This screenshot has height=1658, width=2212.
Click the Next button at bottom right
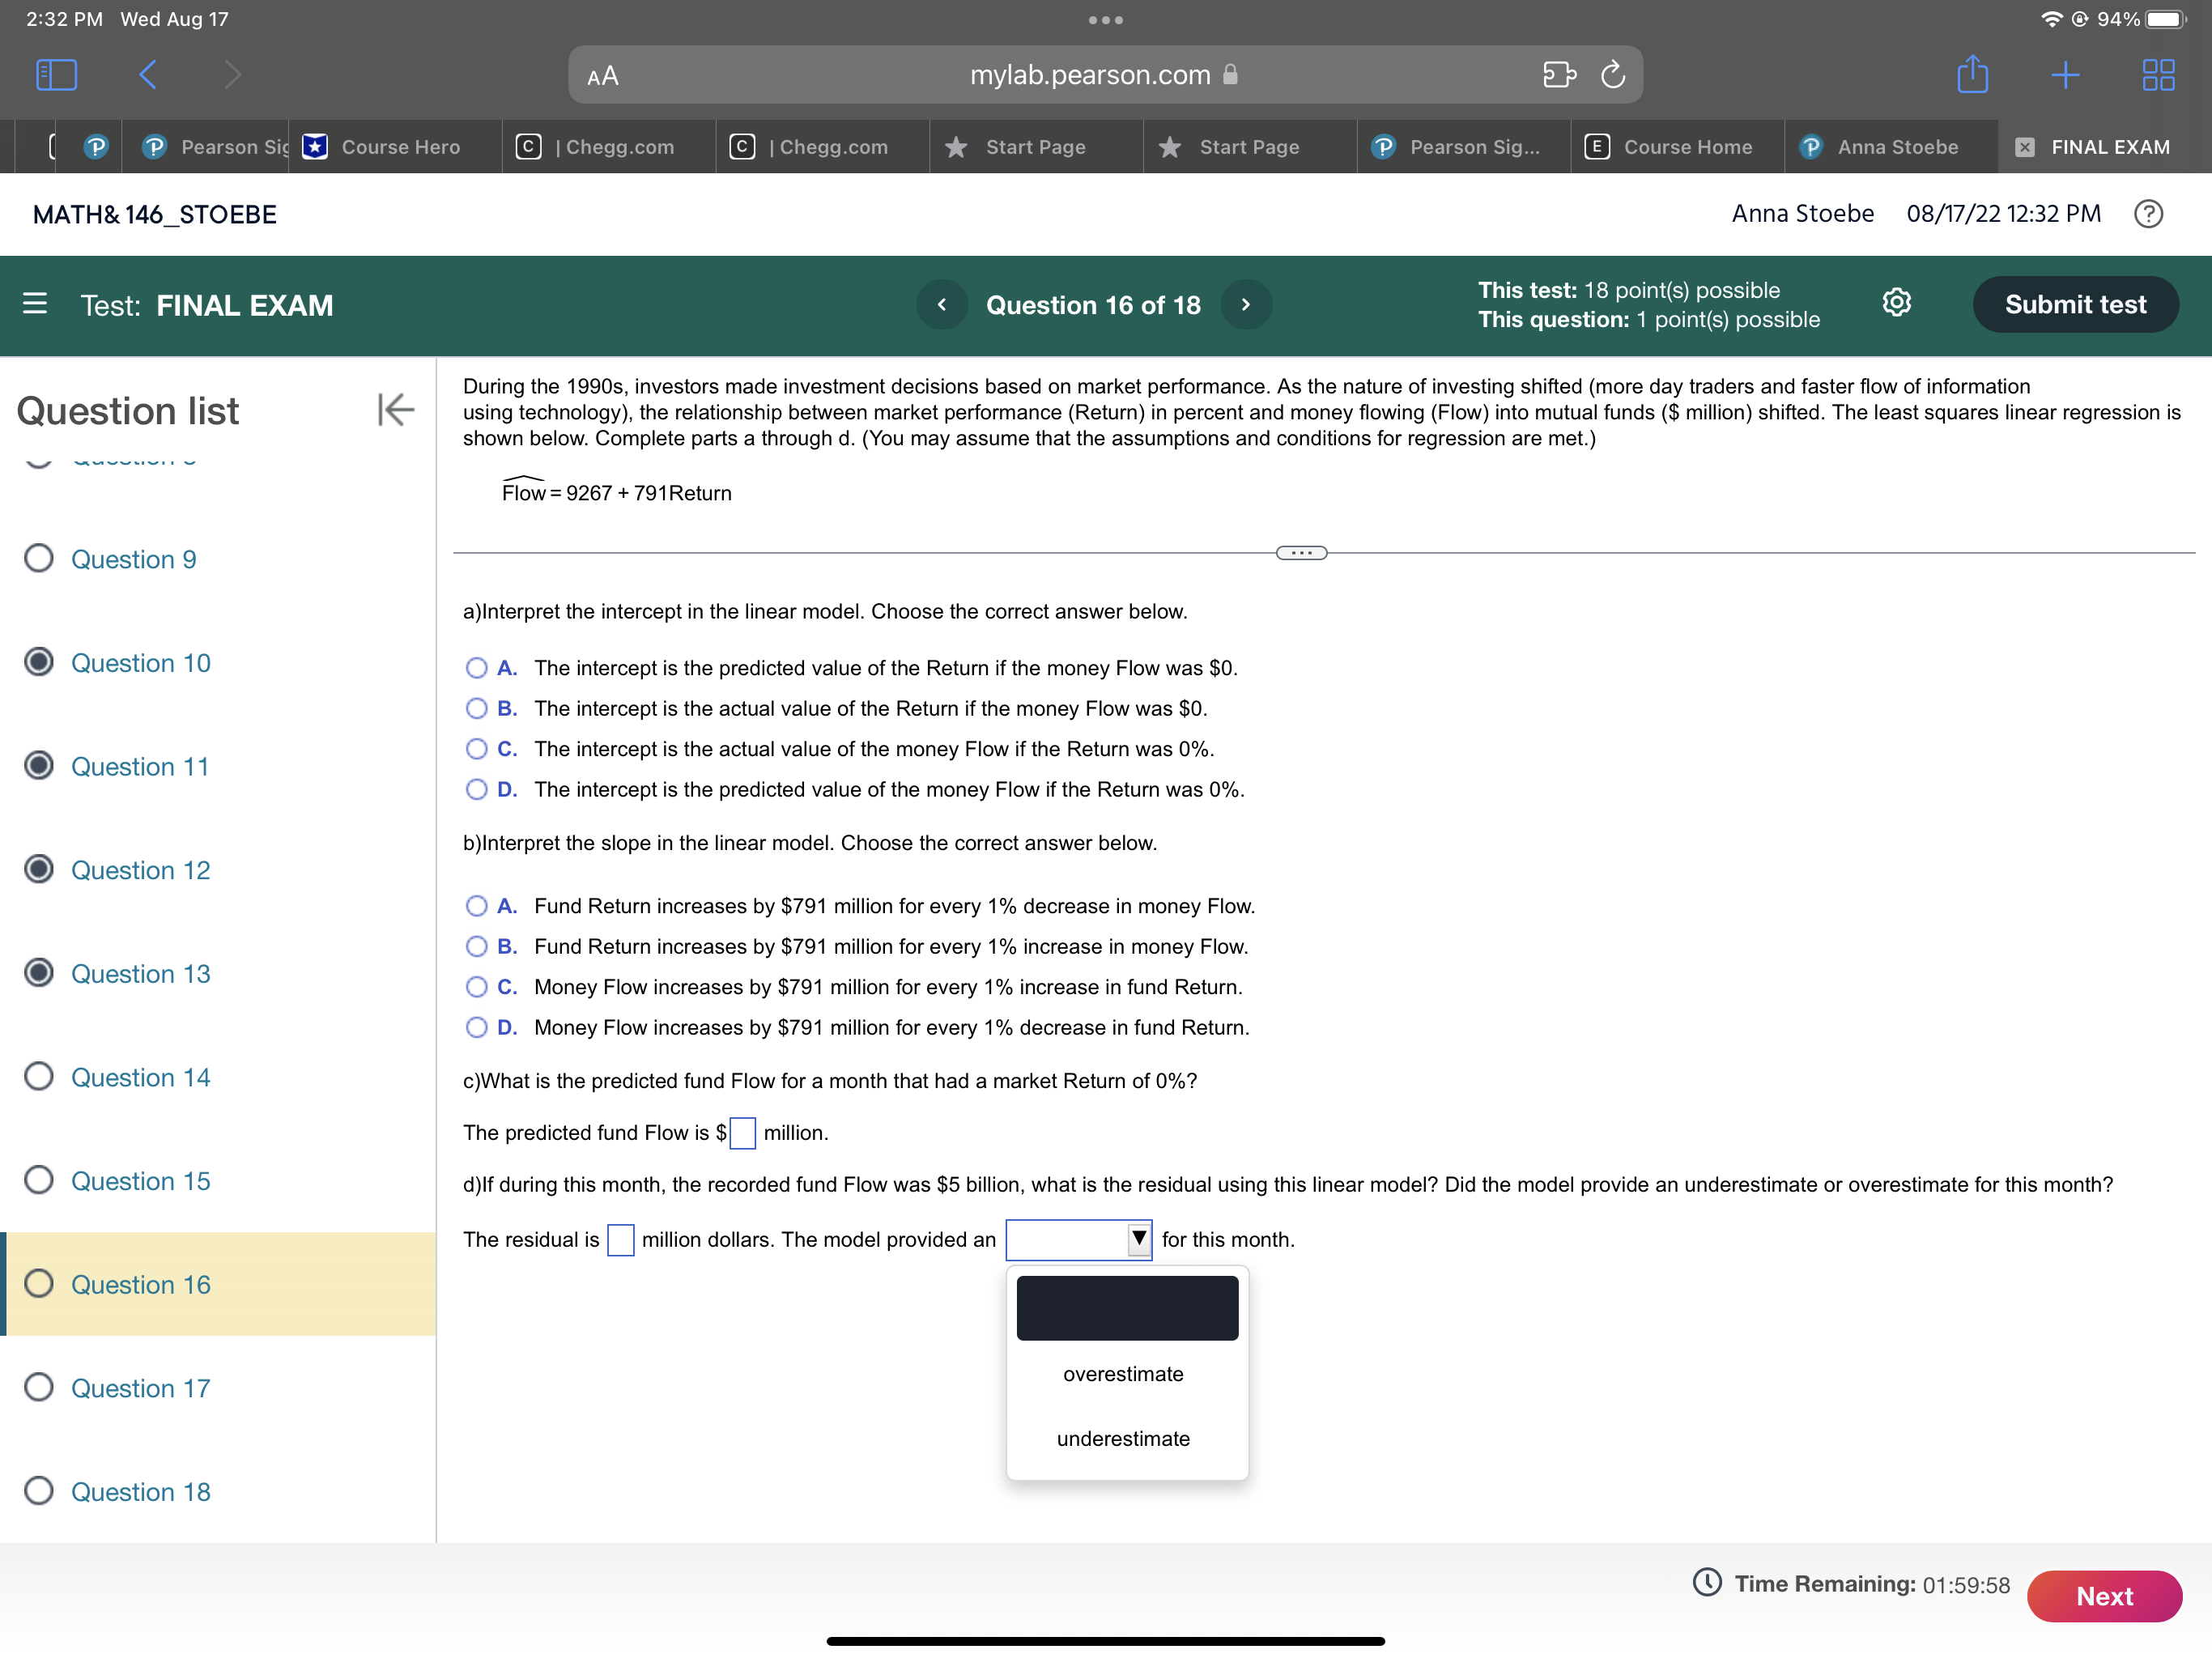pyautogui.click(x=2104, y=1596)
